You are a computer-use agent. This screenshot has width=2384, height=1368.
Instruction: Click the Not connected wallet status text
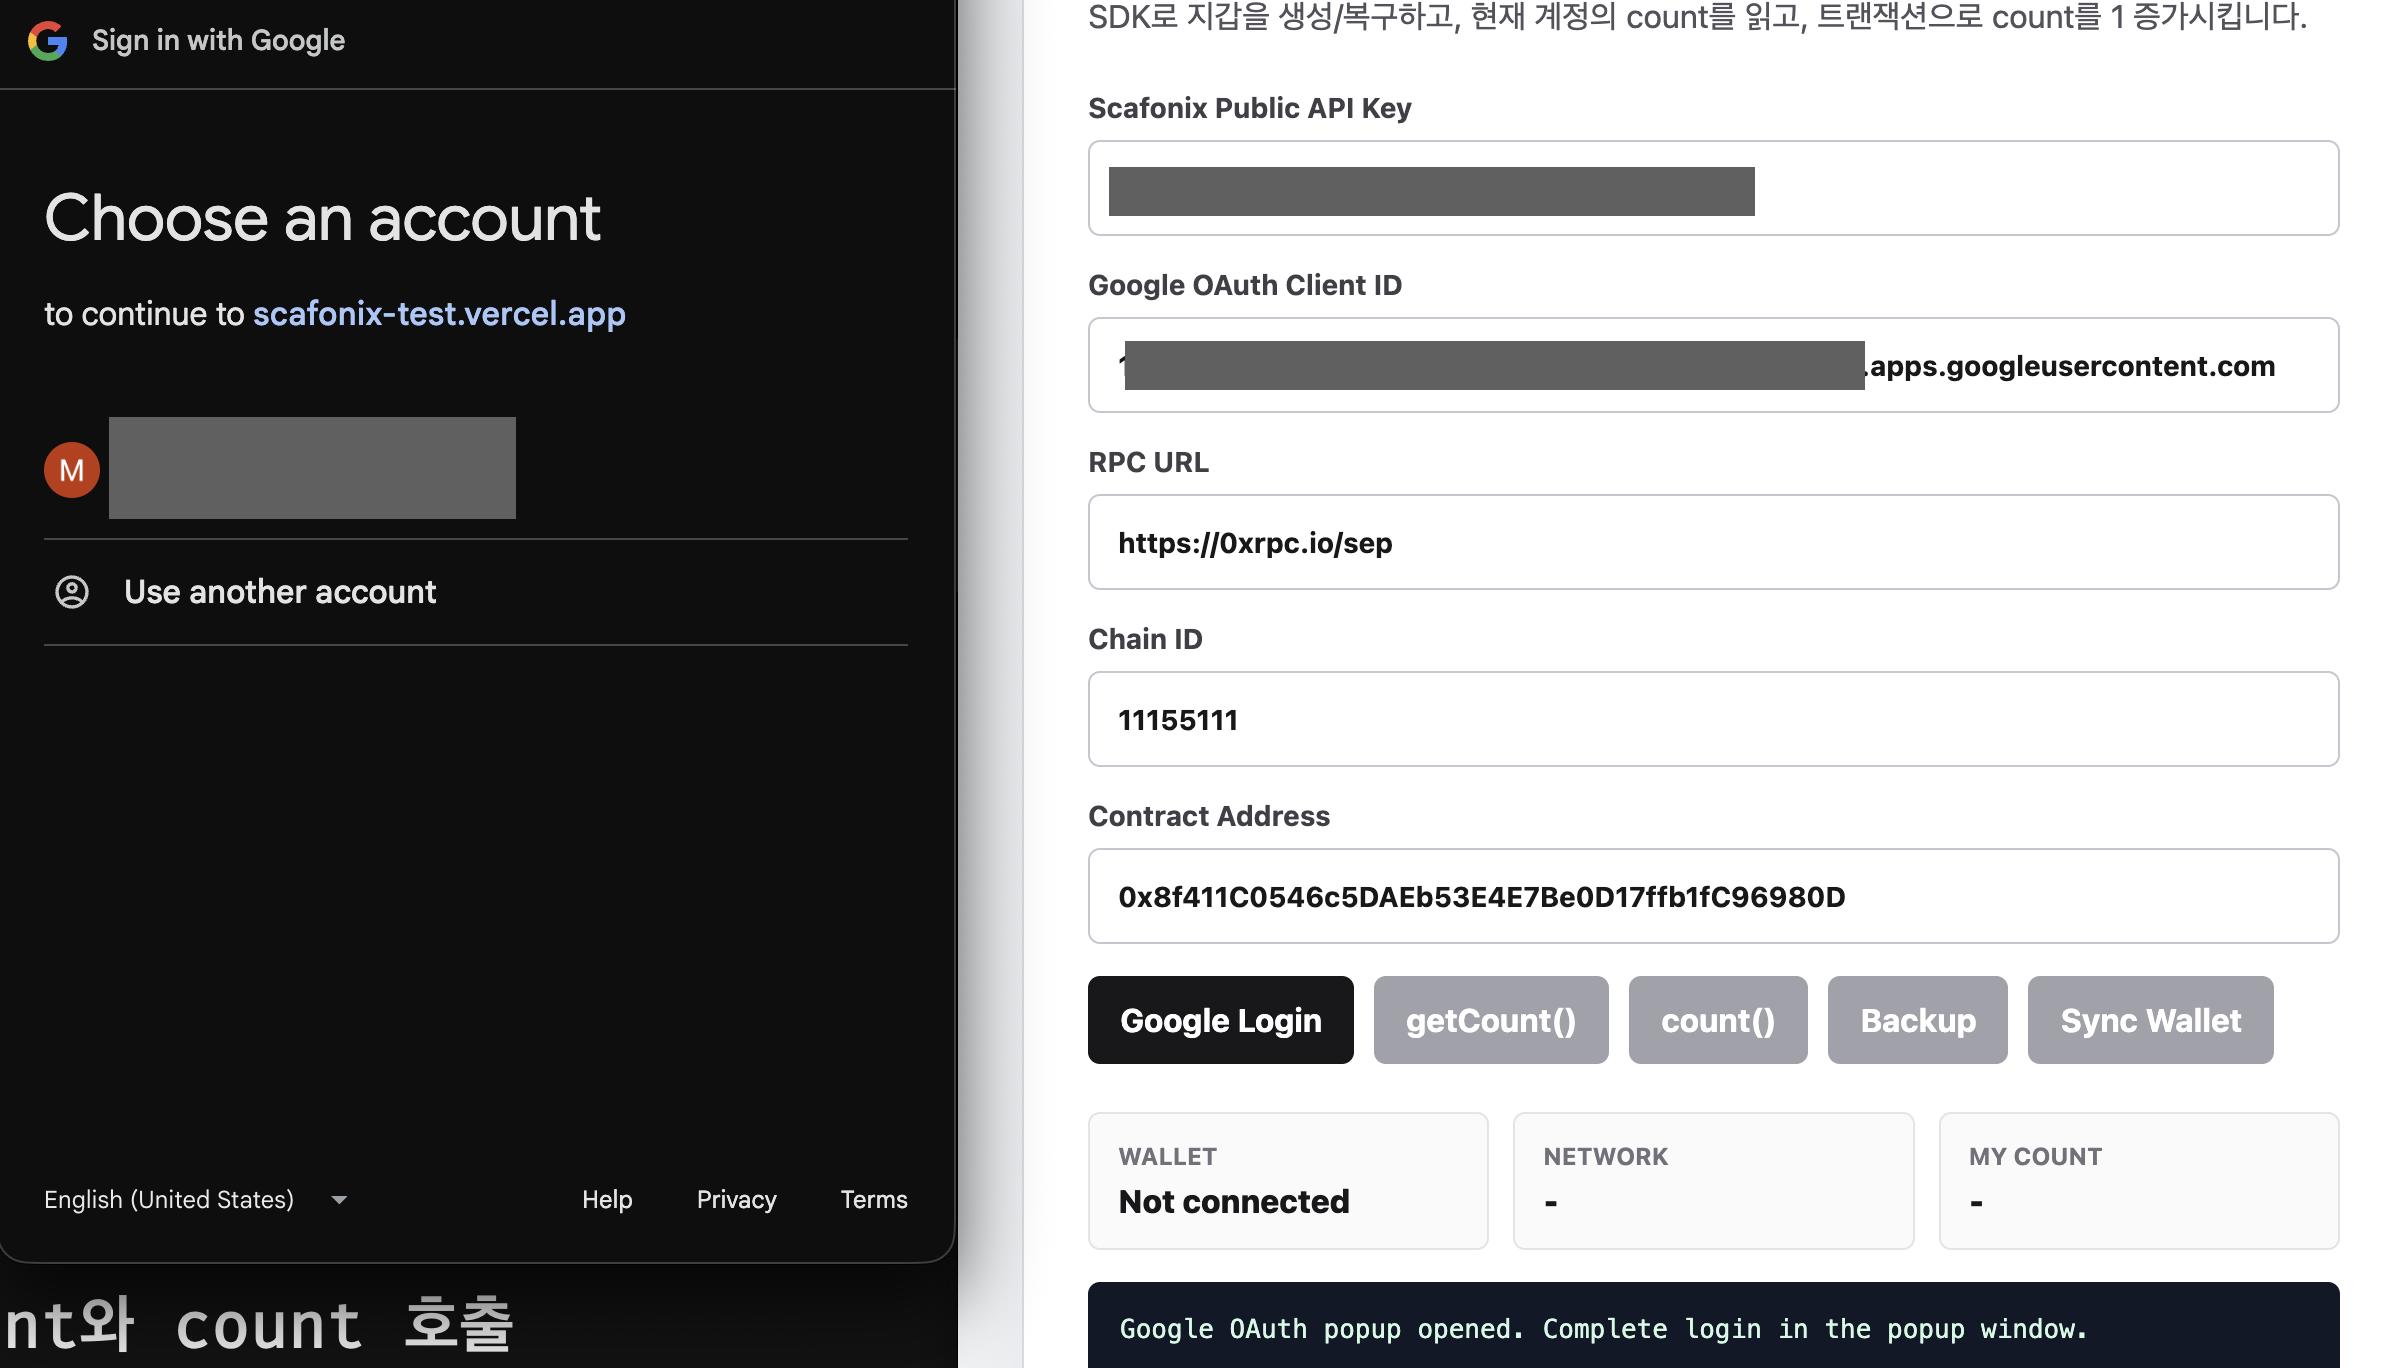coord(1233,1201)
